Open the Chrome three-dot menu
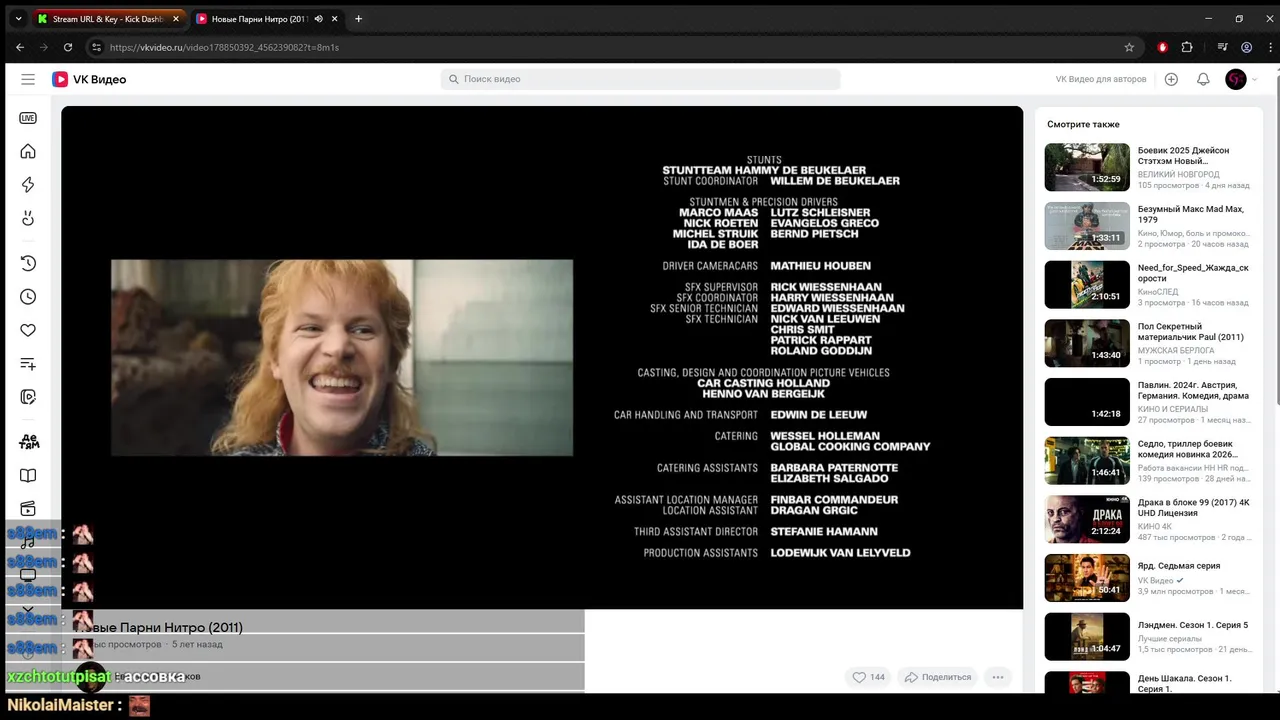This screenshot has height=720, width=1280. tap(1268, 47)
